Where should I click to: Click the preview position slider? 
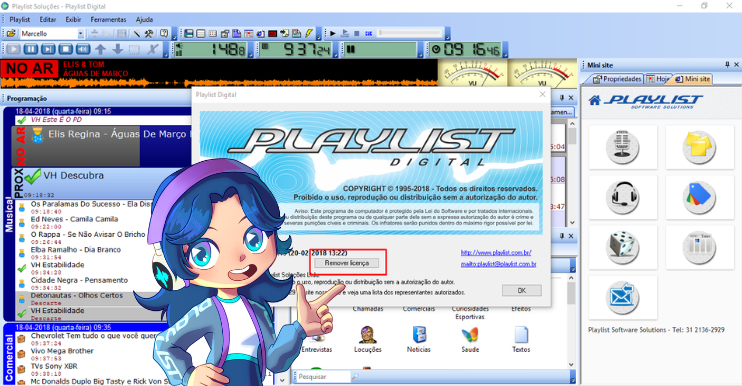click(x=410, y=34)
